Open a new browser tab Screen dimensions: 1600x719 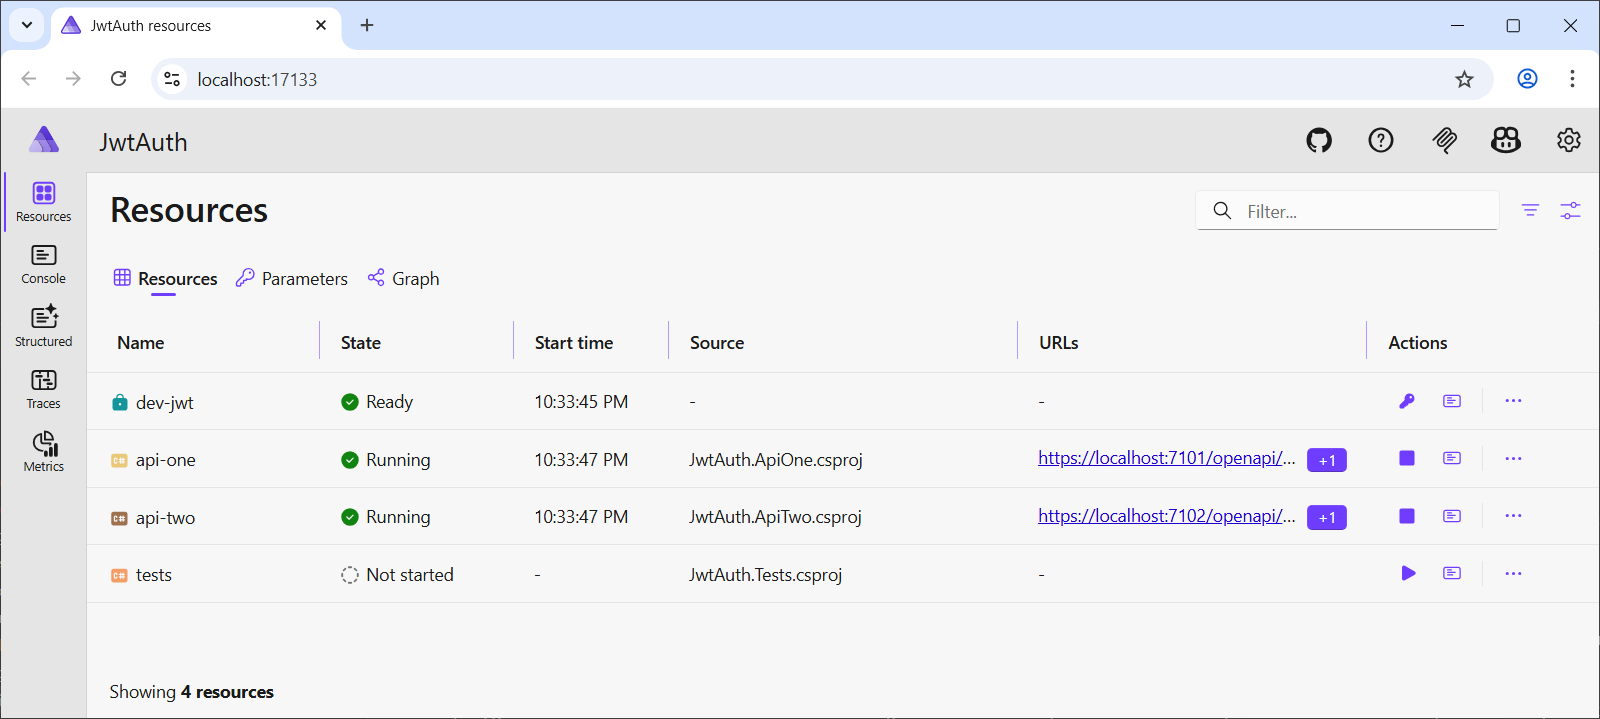pyautogui.click(x=367, y=25)
